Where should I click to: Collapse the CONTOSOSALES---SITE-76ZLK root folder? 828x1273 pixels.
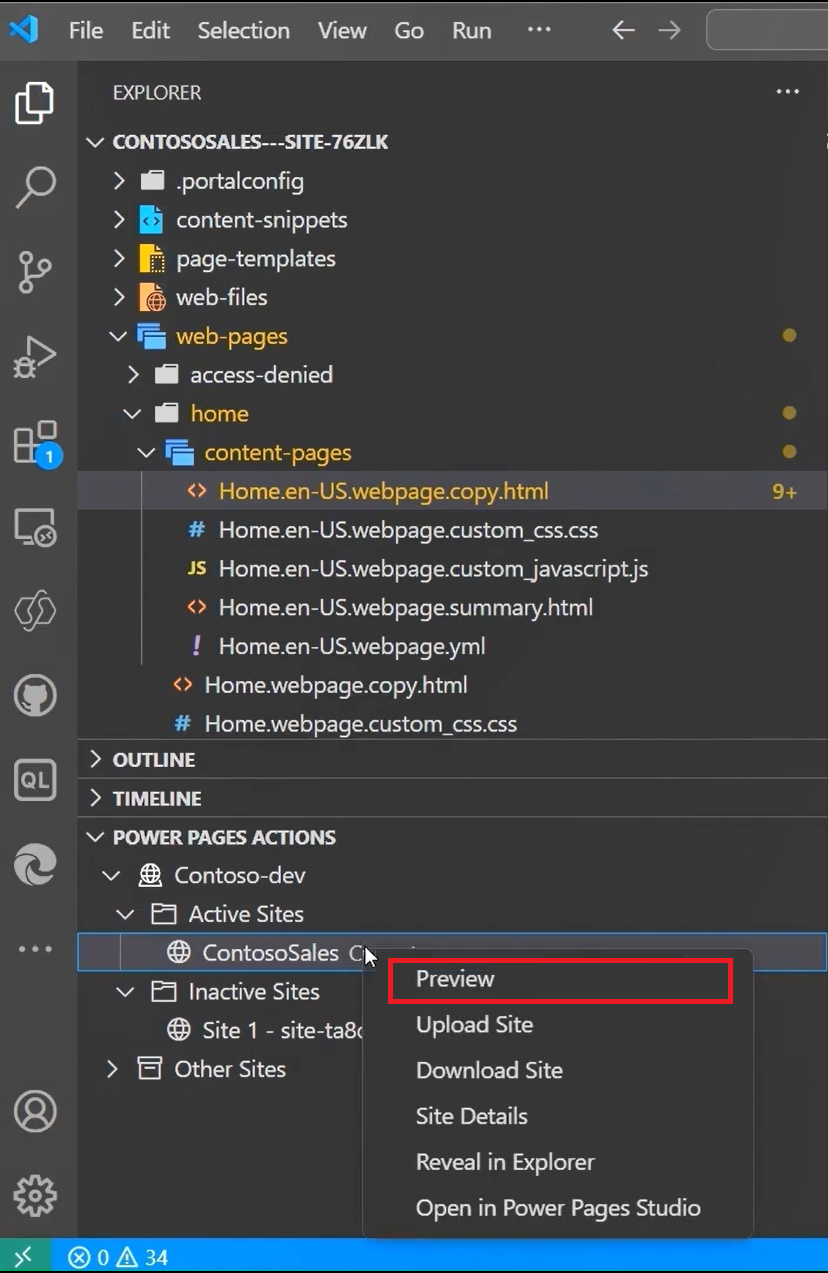pyautogui.click(x=95, y=143)
